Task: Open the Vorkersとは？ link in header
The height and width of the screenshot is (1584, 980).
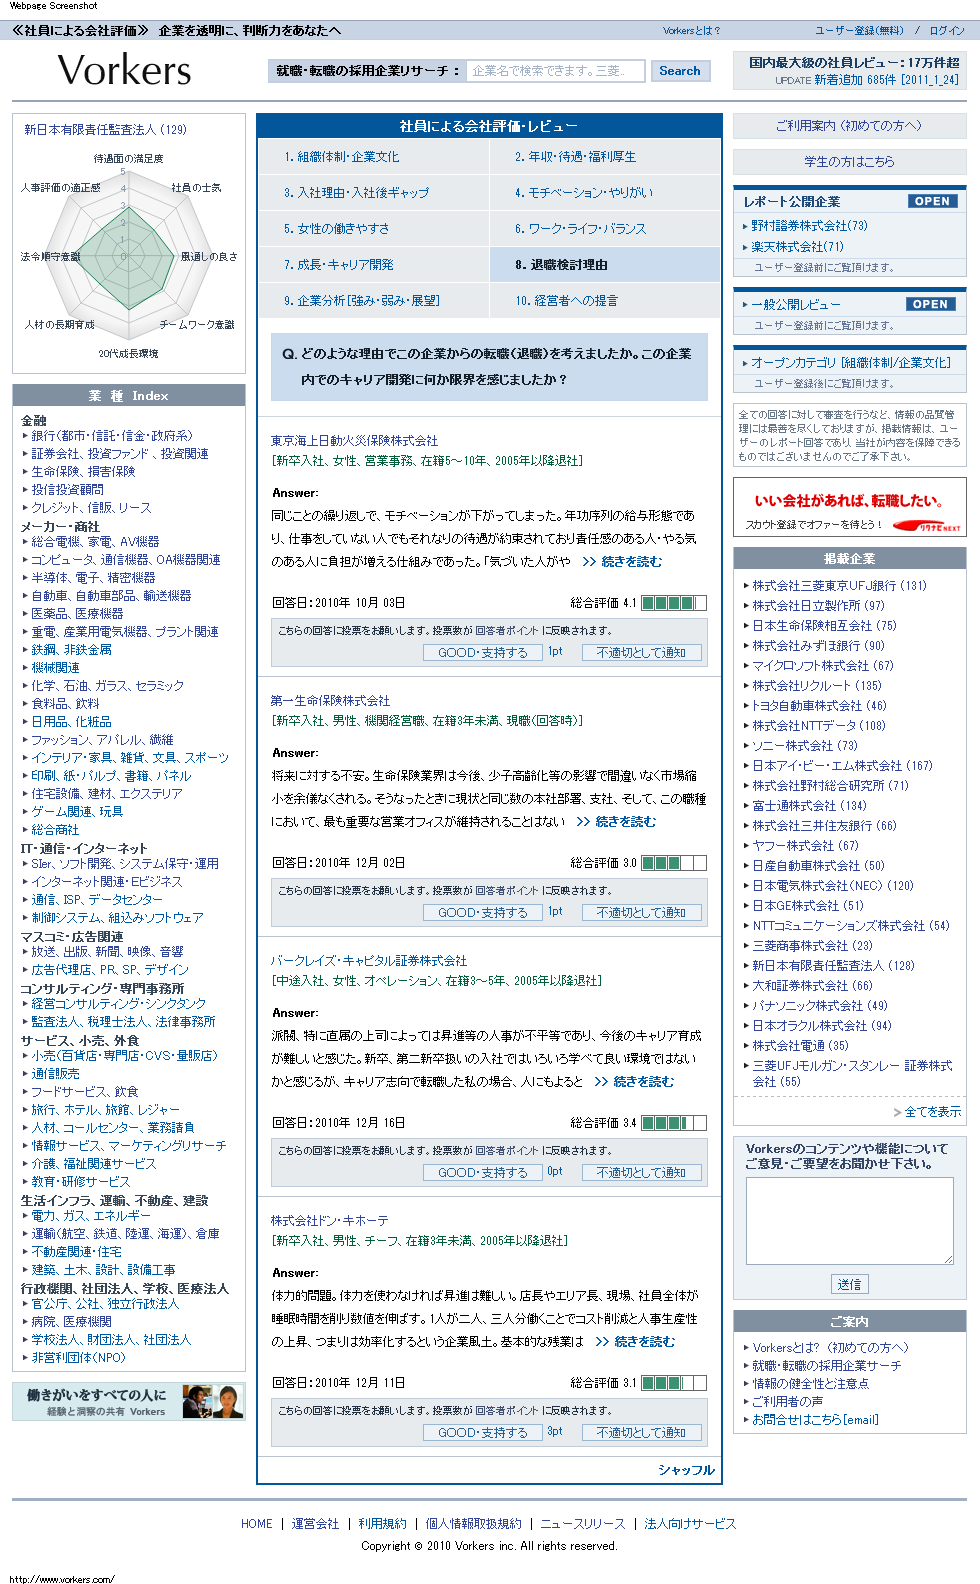Action: 691,31
